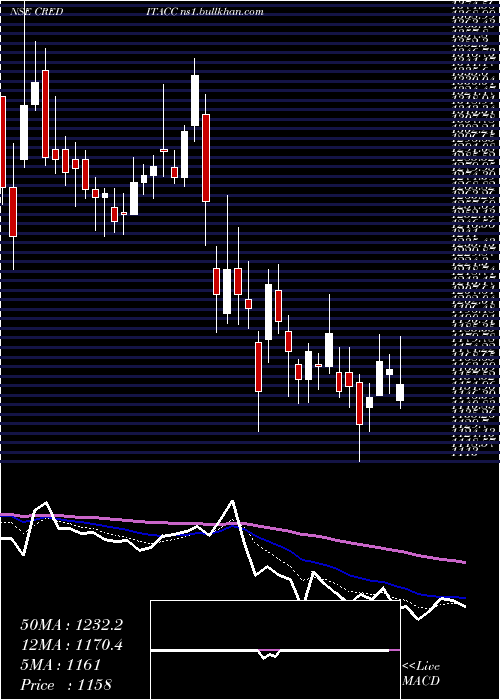Click the Price : 1158 label
This screenshot has height=700, width=500.
66,685
